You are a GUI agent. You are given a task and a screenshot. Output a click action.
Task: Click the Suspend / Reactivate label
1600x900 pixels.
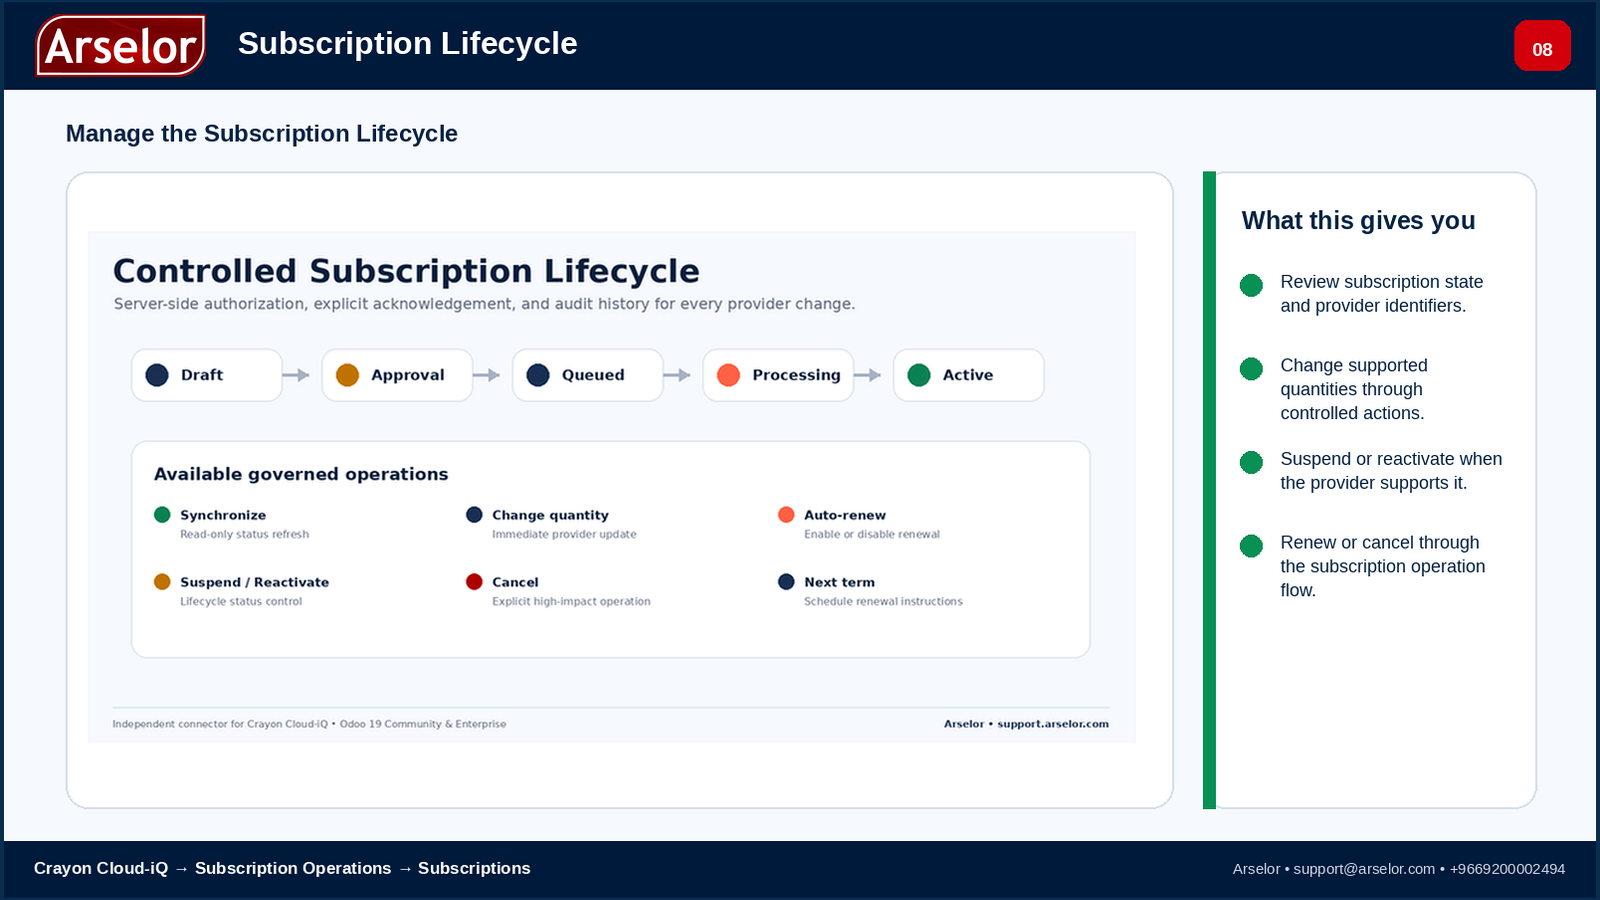tap(254, 582)
